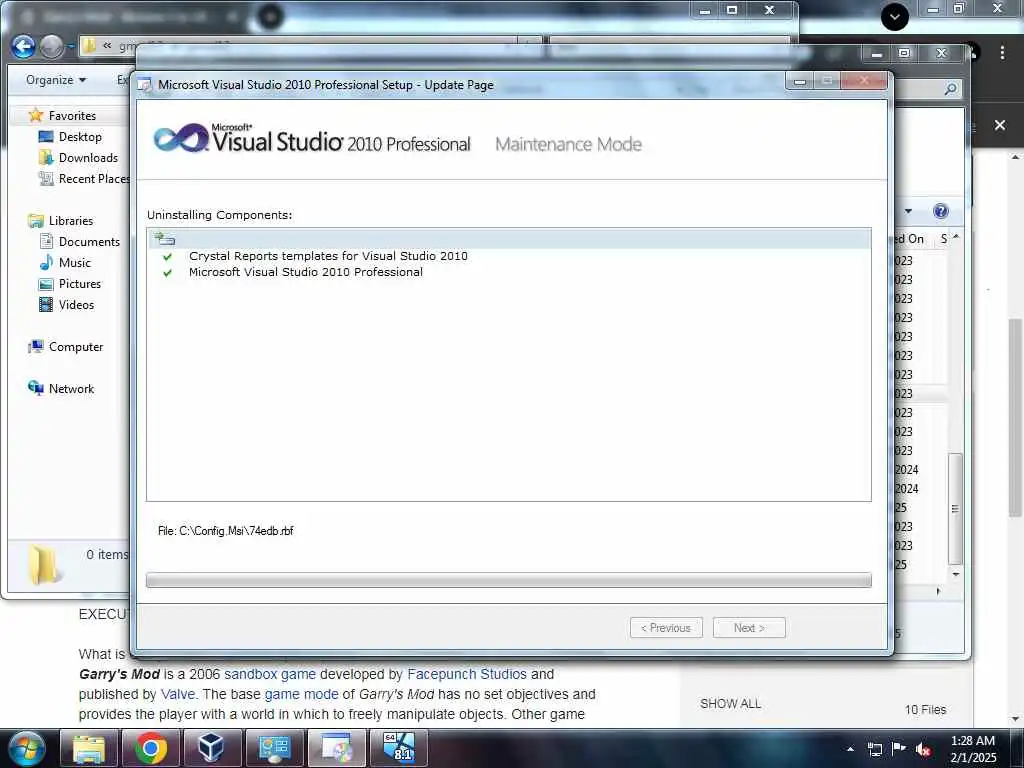Follow the game mode link
The height and width of the screenshot is (768, 1024).
click(301, 694)
